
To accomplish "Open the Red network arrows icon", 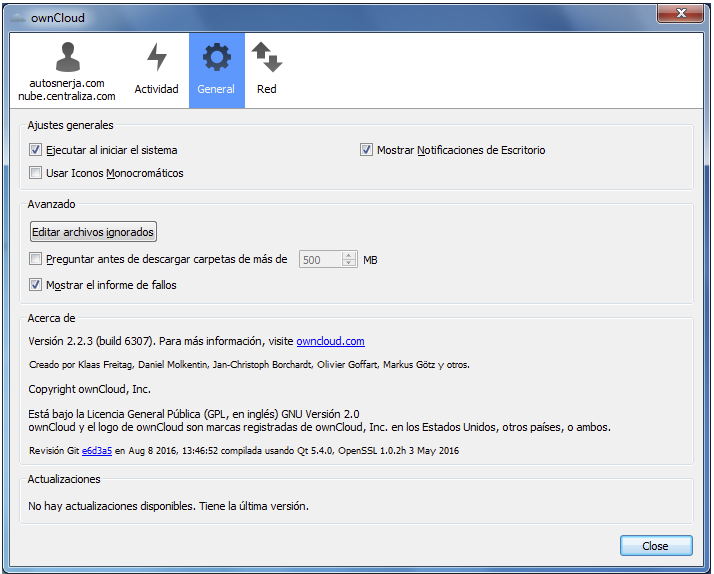I will (266, 57).
